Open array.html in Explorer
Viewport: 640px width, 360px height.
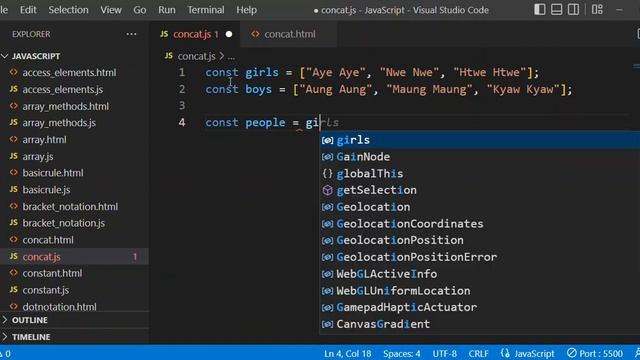click(x=44, y=140)
